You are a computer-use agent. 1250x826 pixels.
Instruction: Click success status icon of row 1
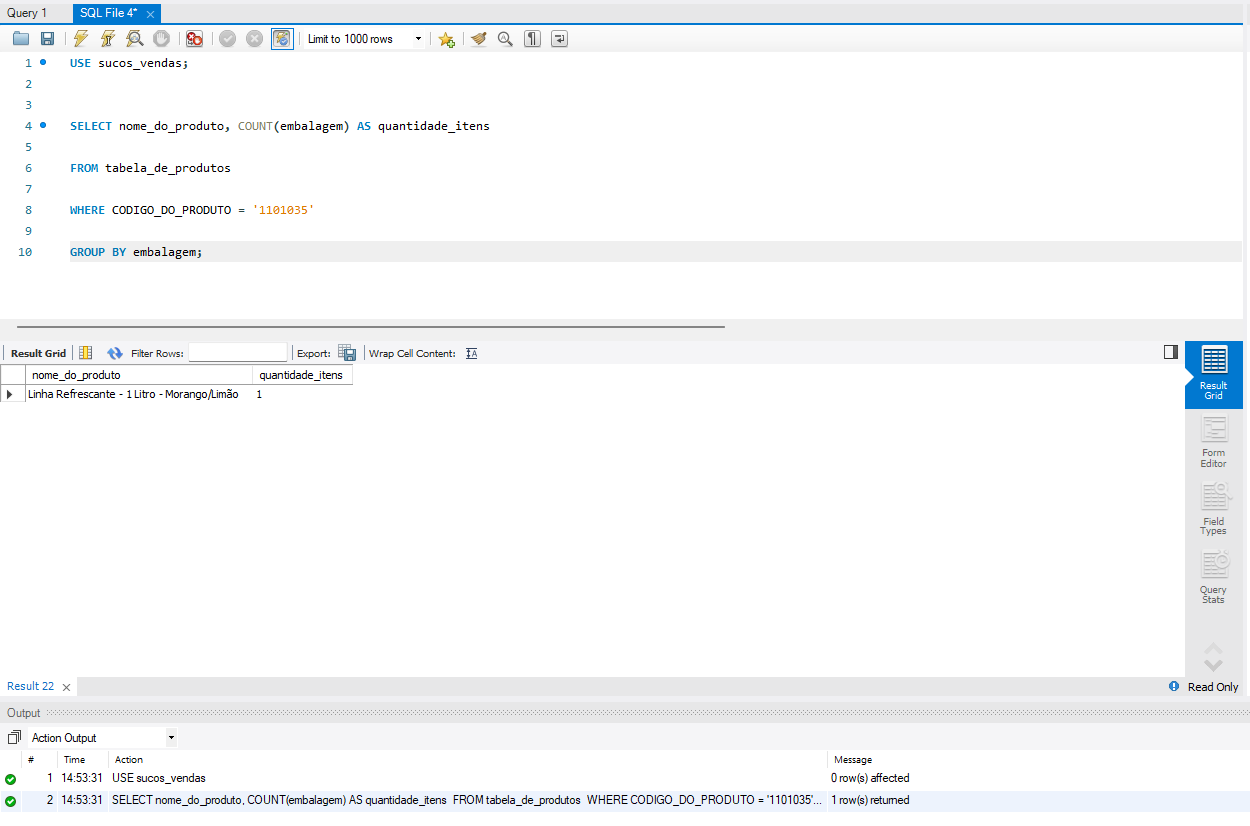coord(10,778)
